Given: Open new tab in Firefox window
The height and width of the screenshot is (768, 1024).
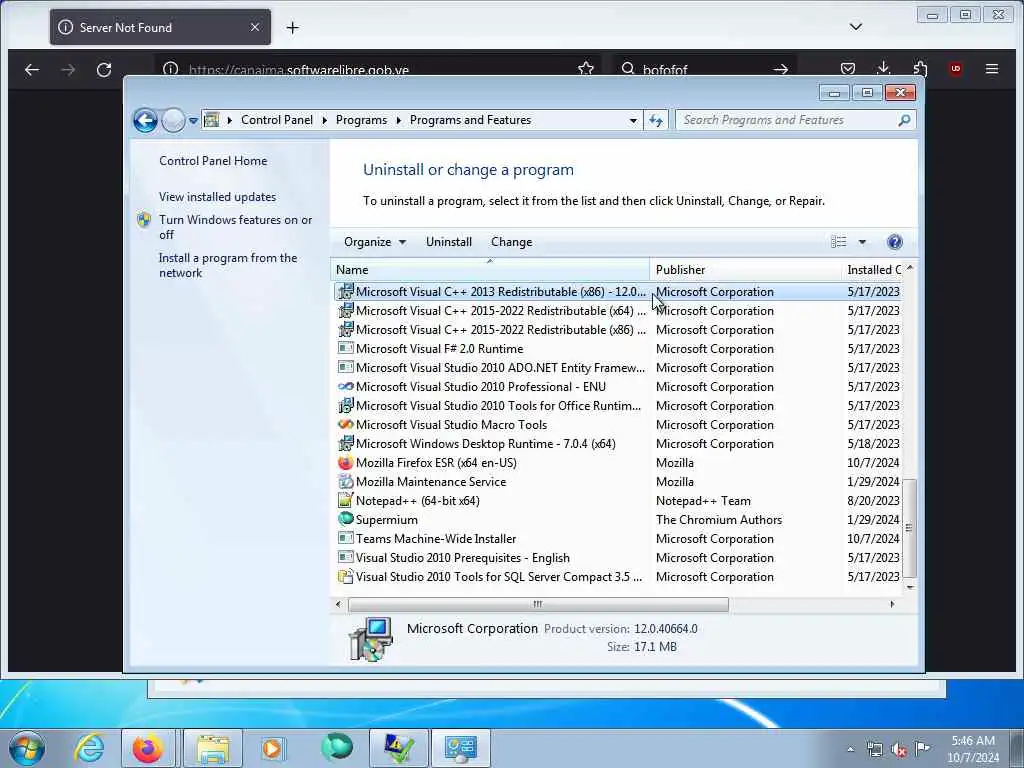Looking at the screenshot, I should (293, 27).
